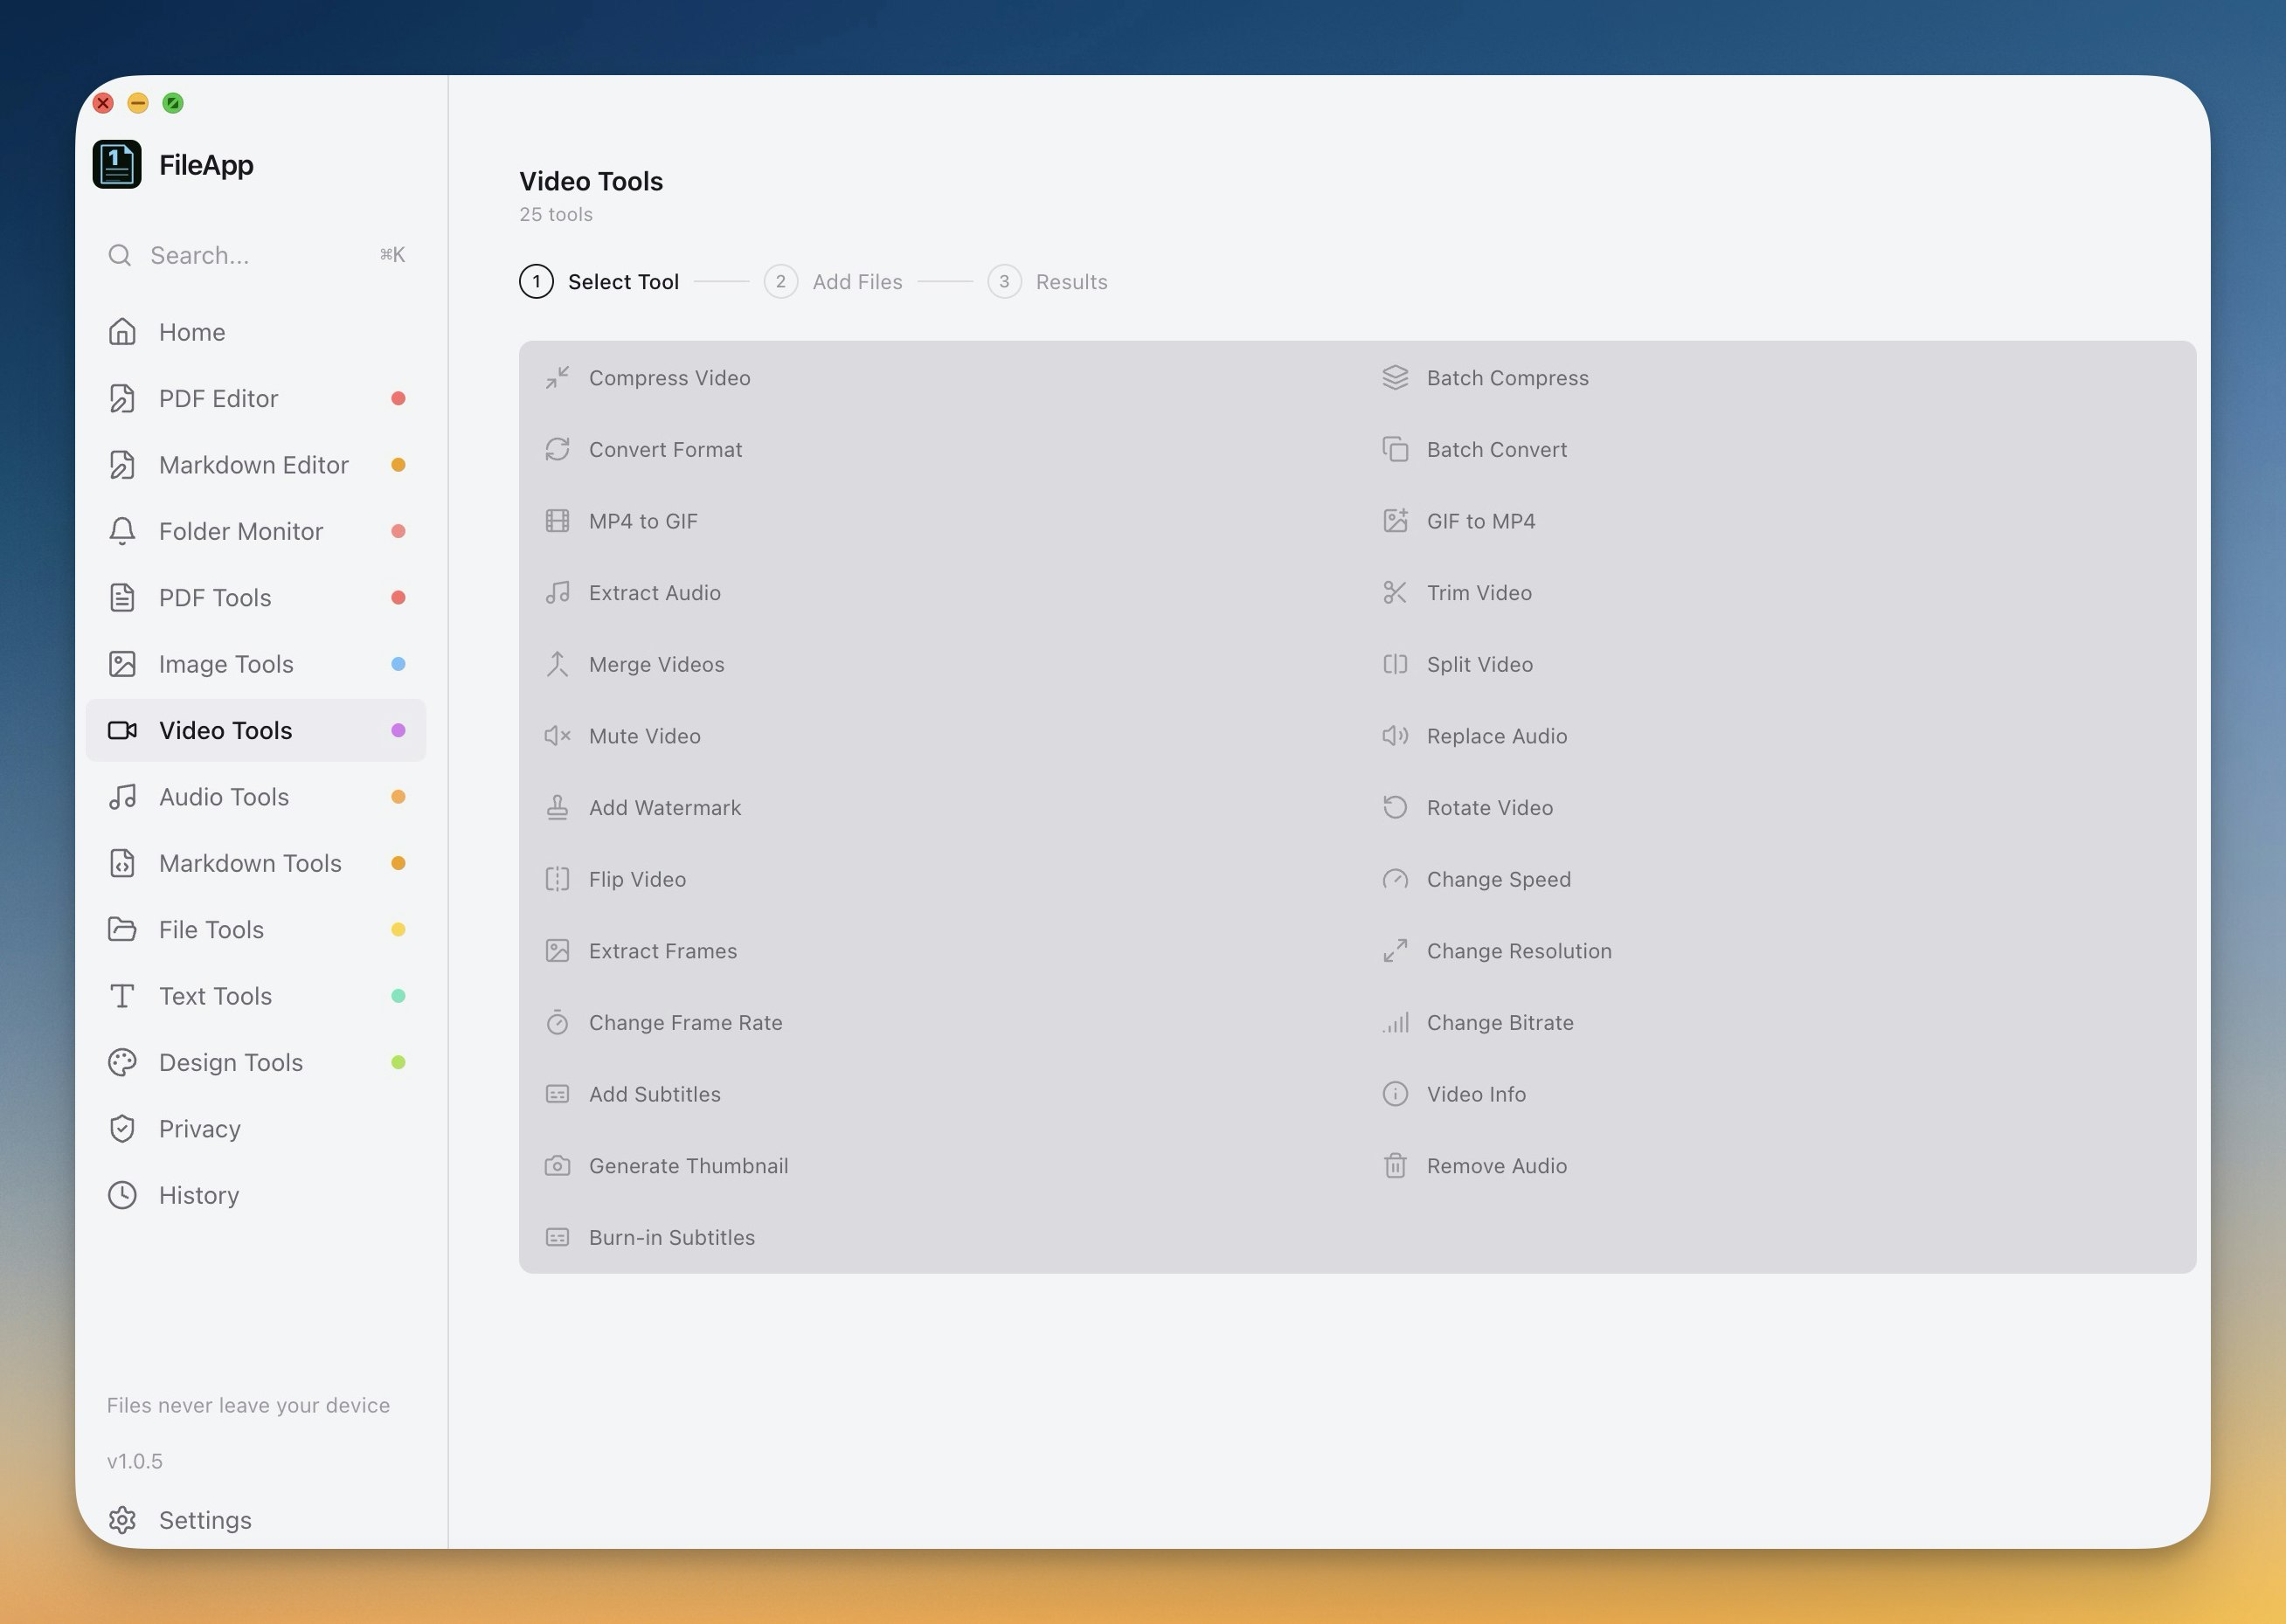Click the Compress Video icon
The image size is (2286, 1624).
[557, 378]
